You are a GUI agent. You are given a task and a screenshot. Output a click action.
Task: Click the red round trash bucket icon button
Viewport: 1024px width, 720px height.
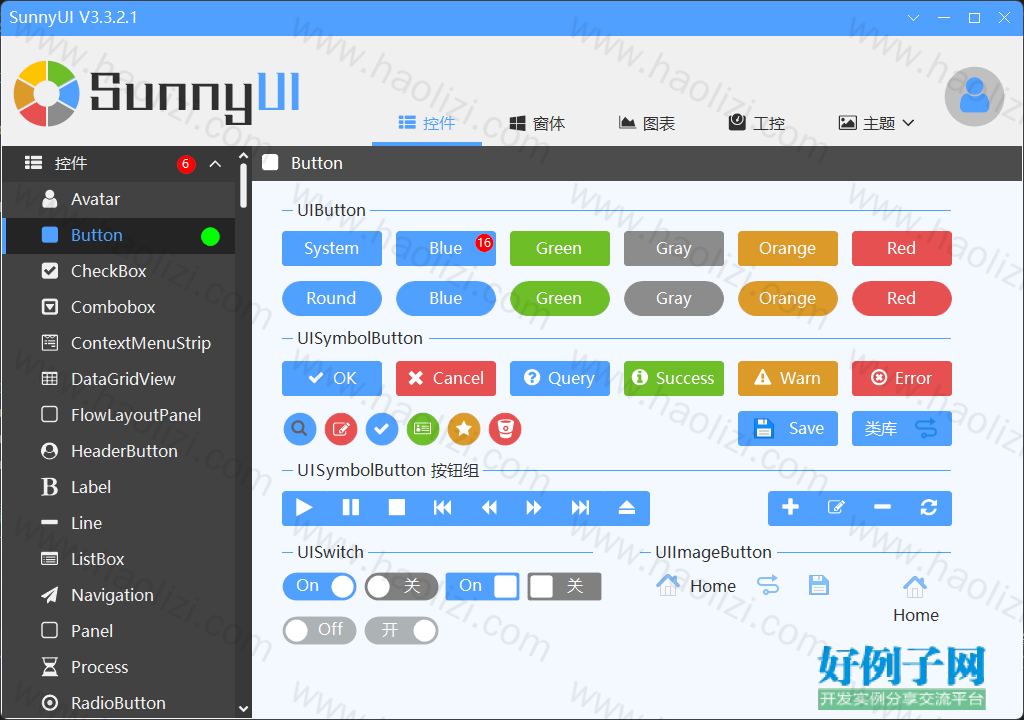505,429
